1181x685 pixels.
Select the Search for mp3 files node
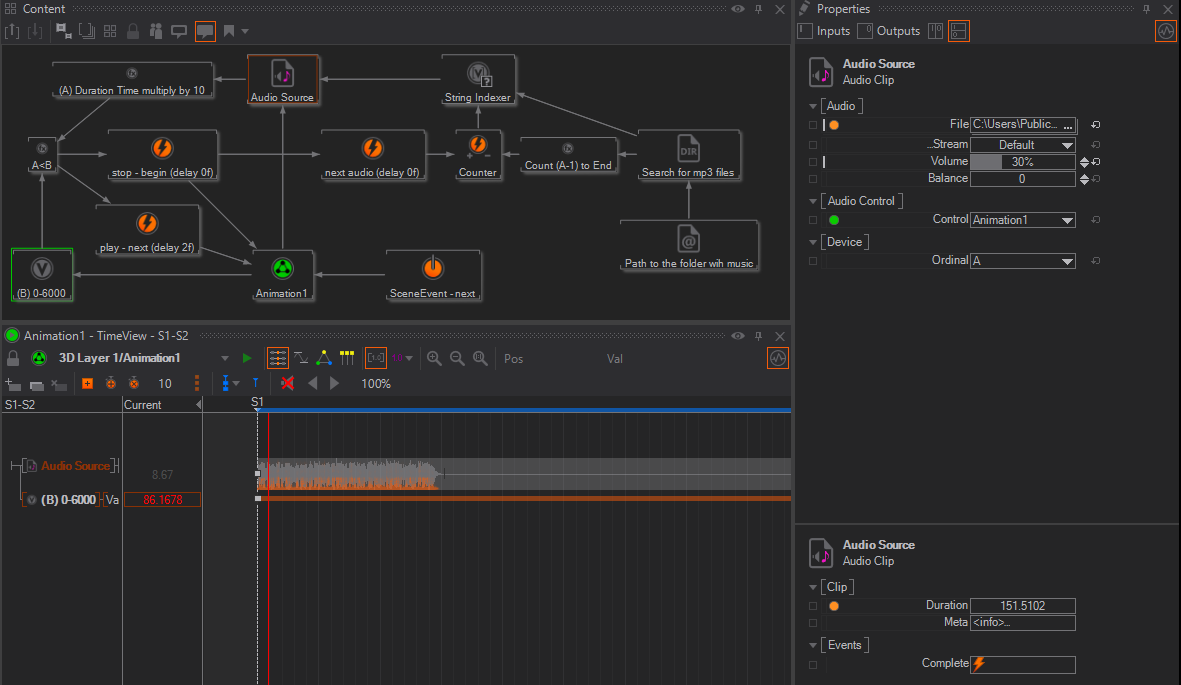[688, 151]
